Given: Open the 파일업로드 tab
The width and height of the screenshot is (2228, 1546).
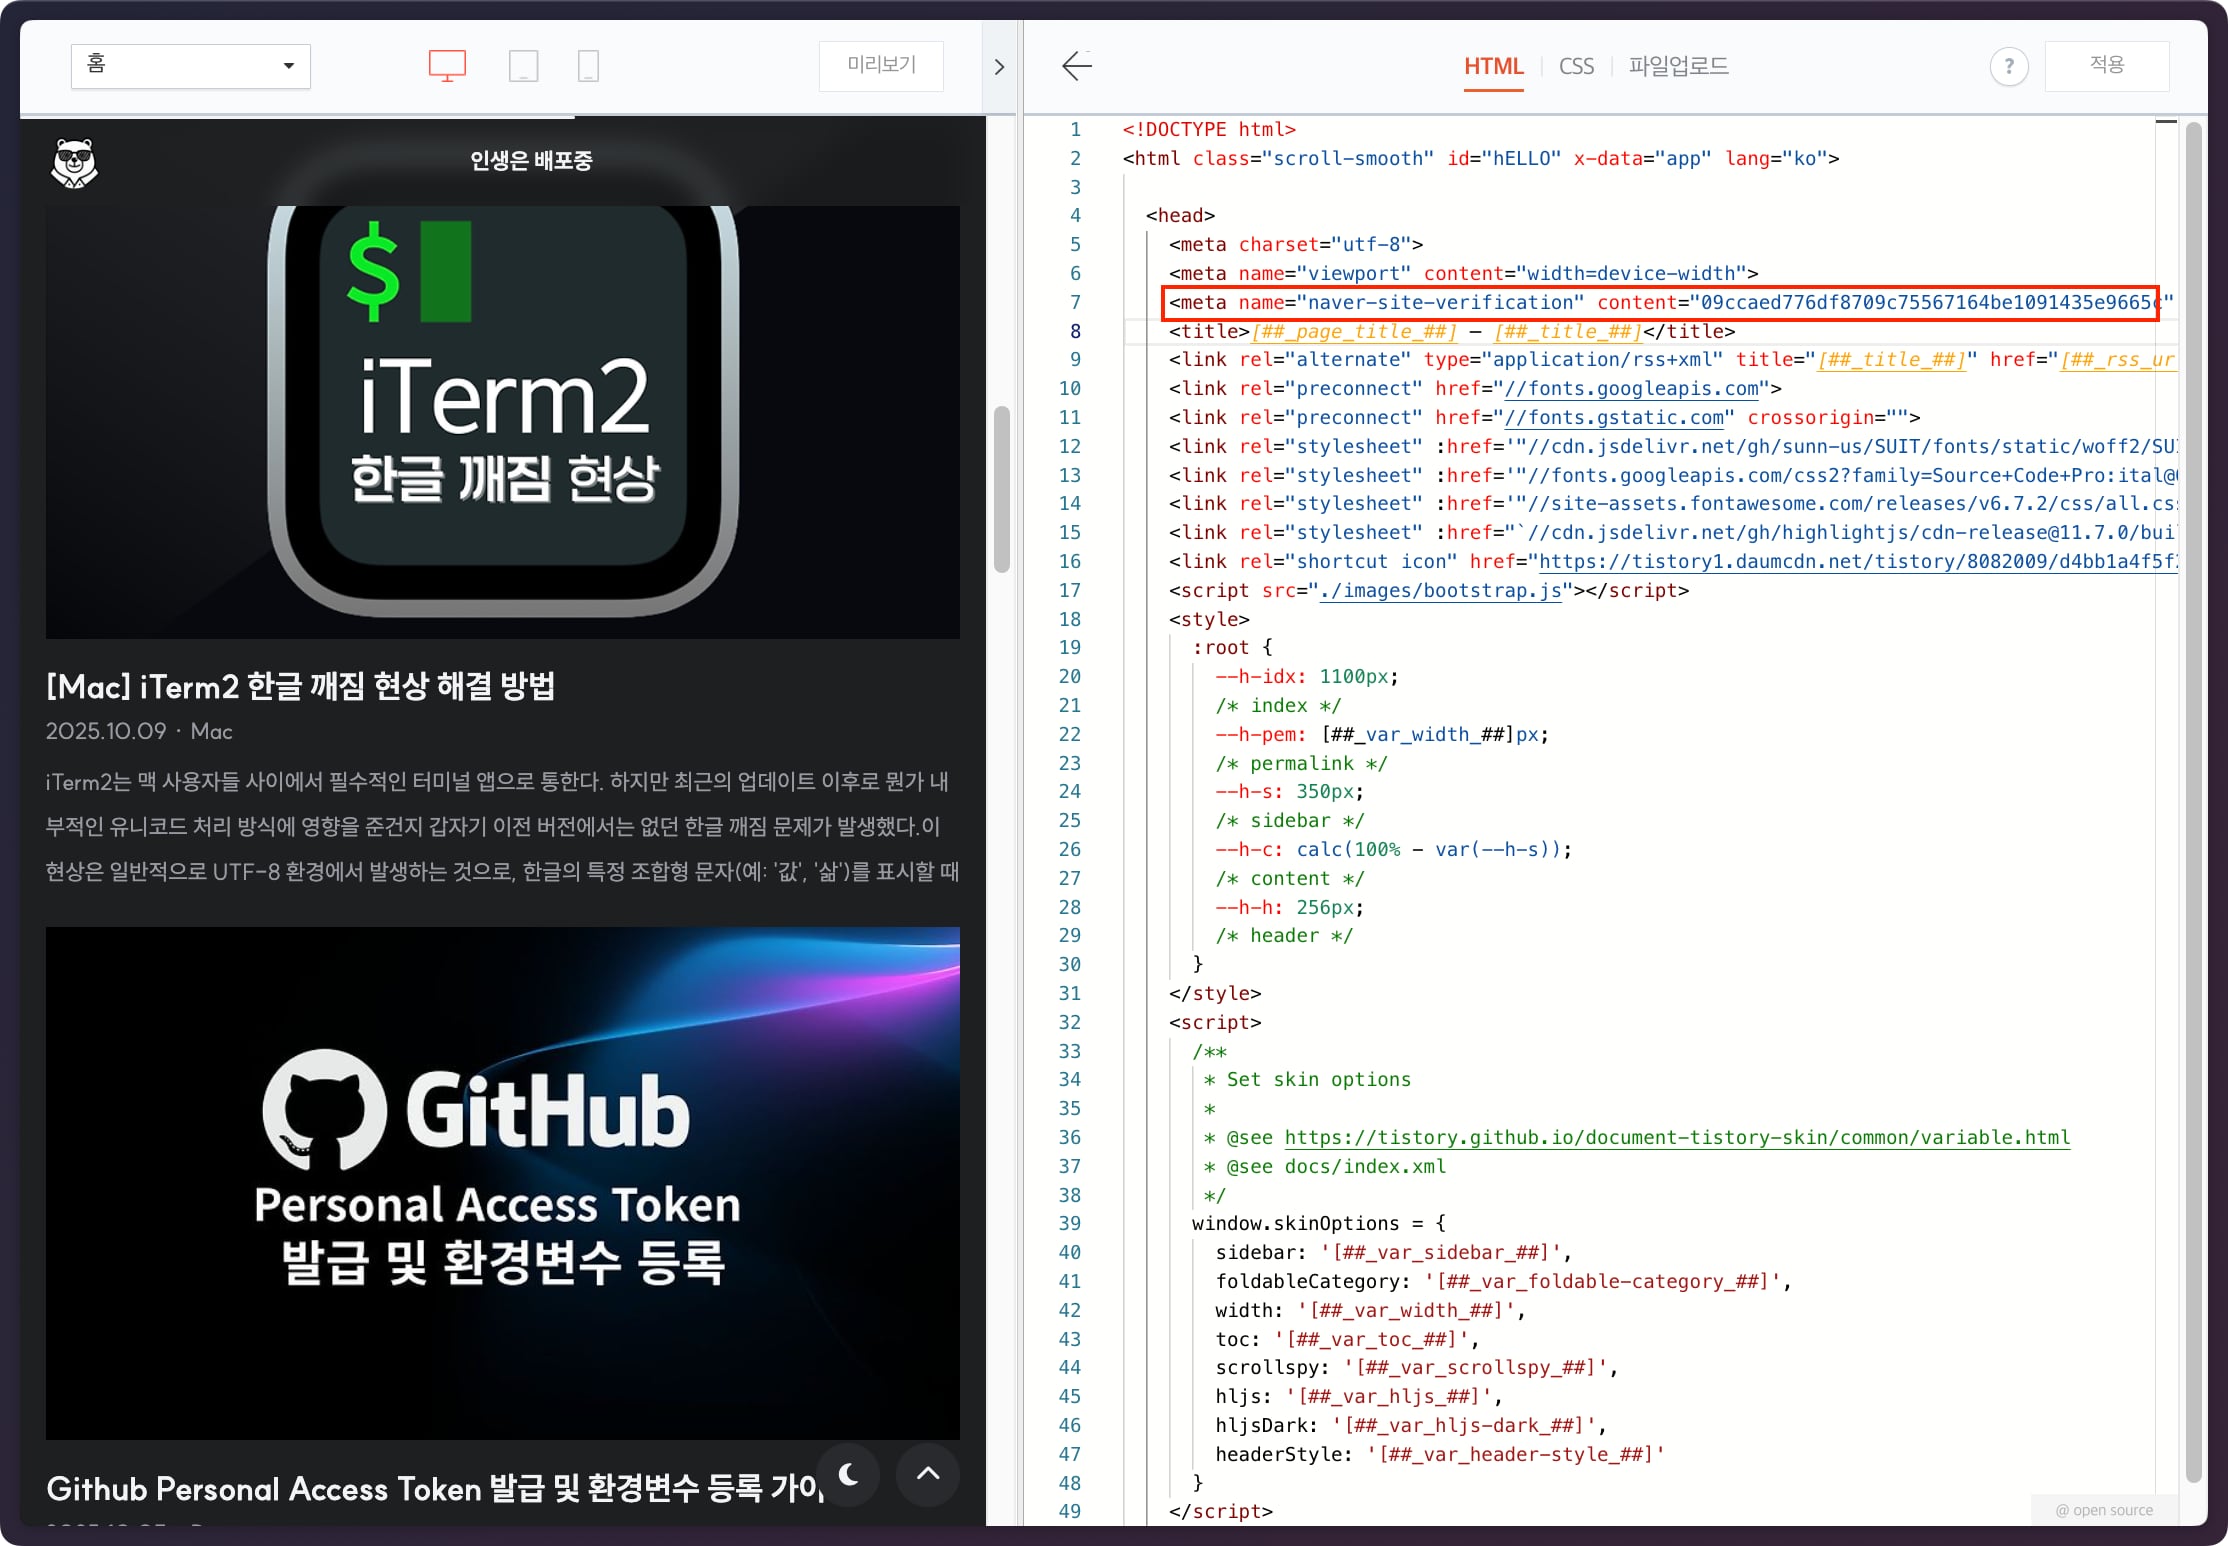Looking at the screenshot, I should 1678,66.
